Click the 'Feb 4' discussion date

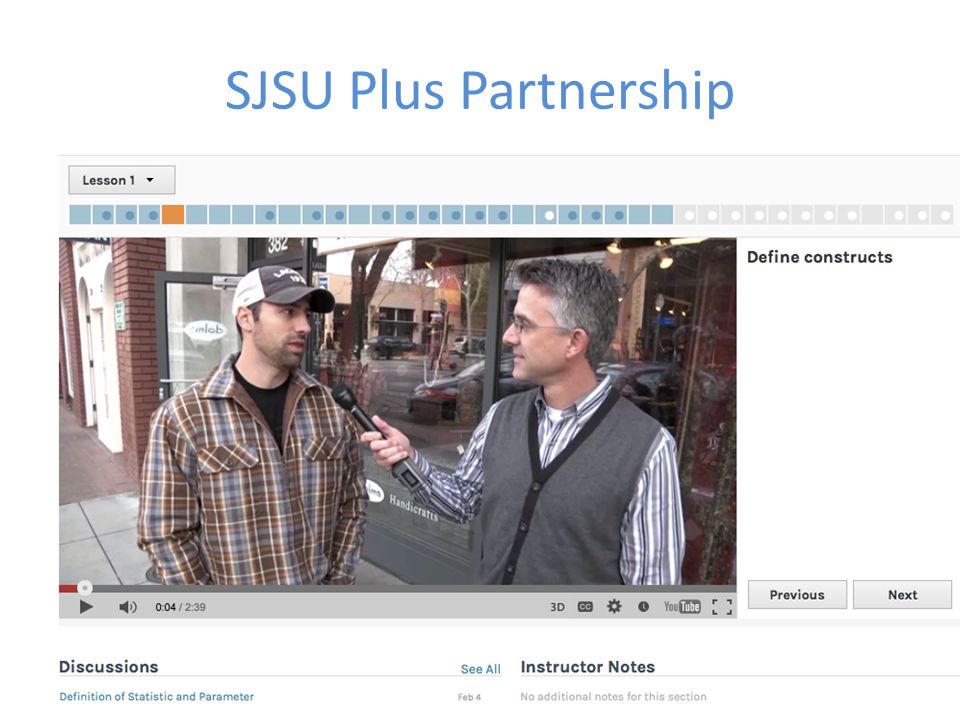point(470,697)
